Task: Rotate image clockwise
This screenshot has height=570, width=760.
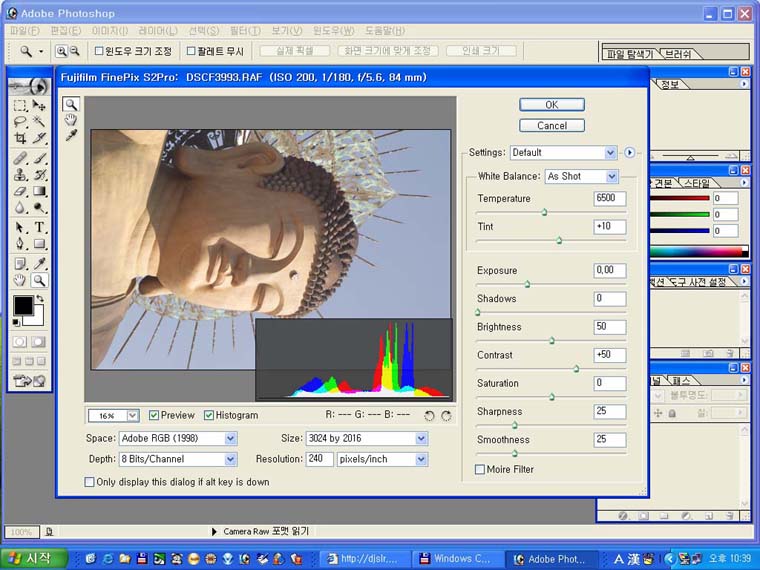Action: coord(446,415)
